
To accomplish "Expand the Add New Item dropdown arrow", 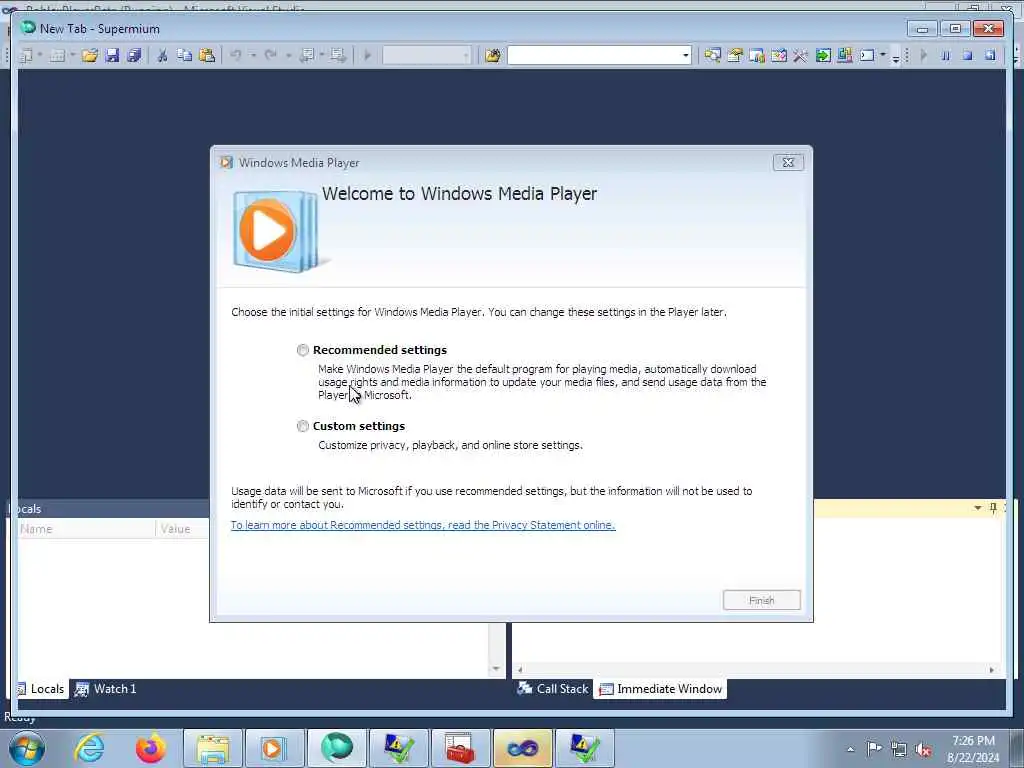I will pos(72,56).
